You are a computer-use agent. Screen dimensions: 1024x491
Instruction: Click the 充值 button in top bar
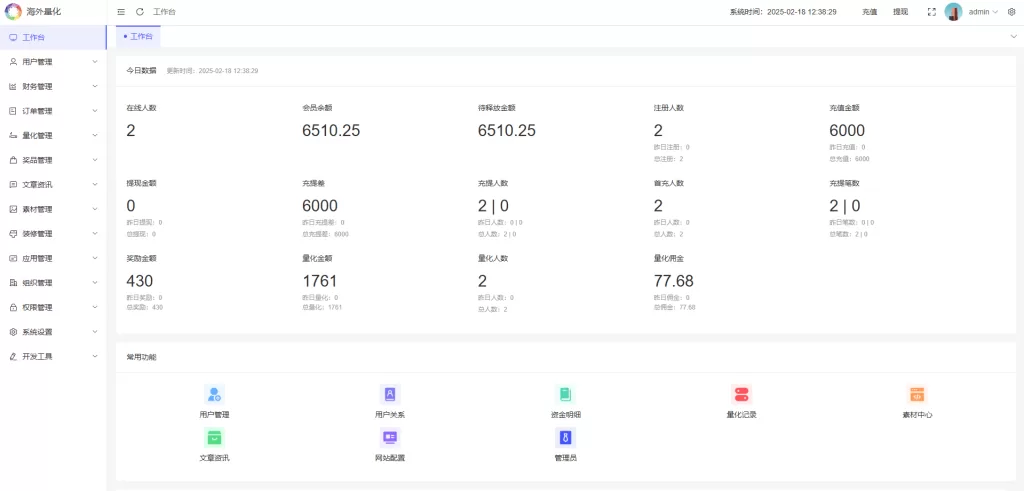click(x=869, y=12)
